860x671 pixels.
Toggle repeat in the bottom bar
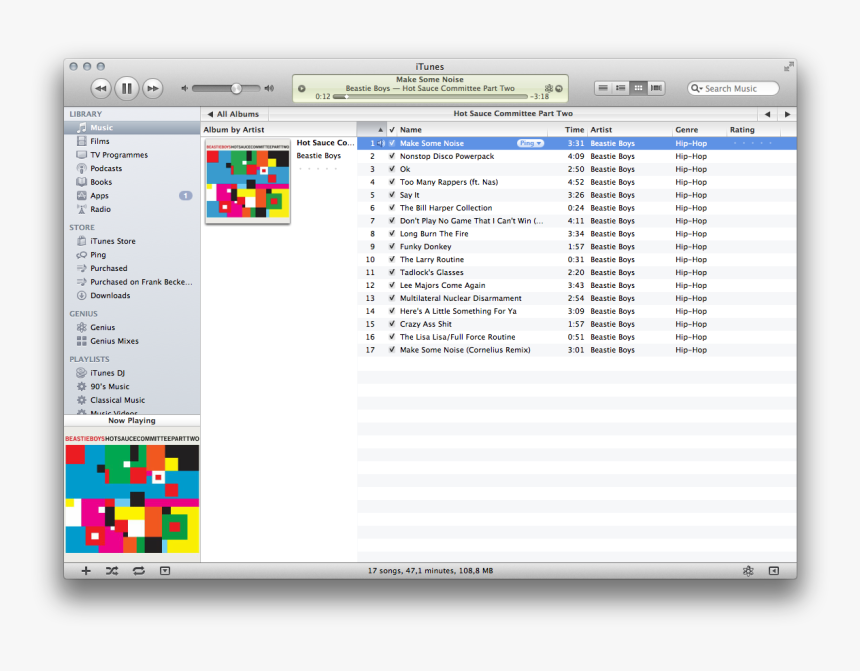pos(139,571)
